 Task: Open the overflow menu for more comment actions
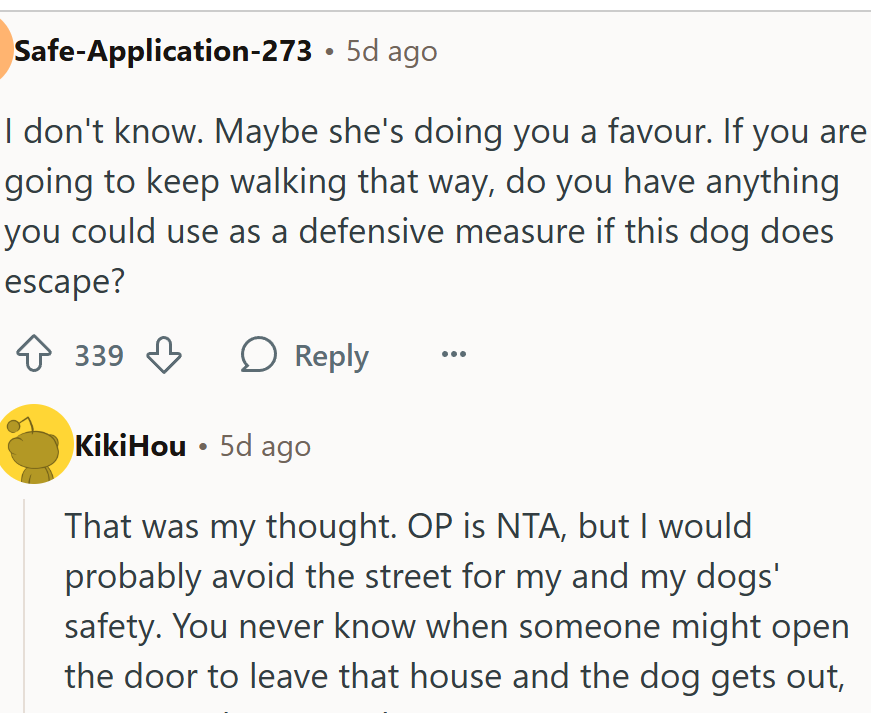[453, 355]
